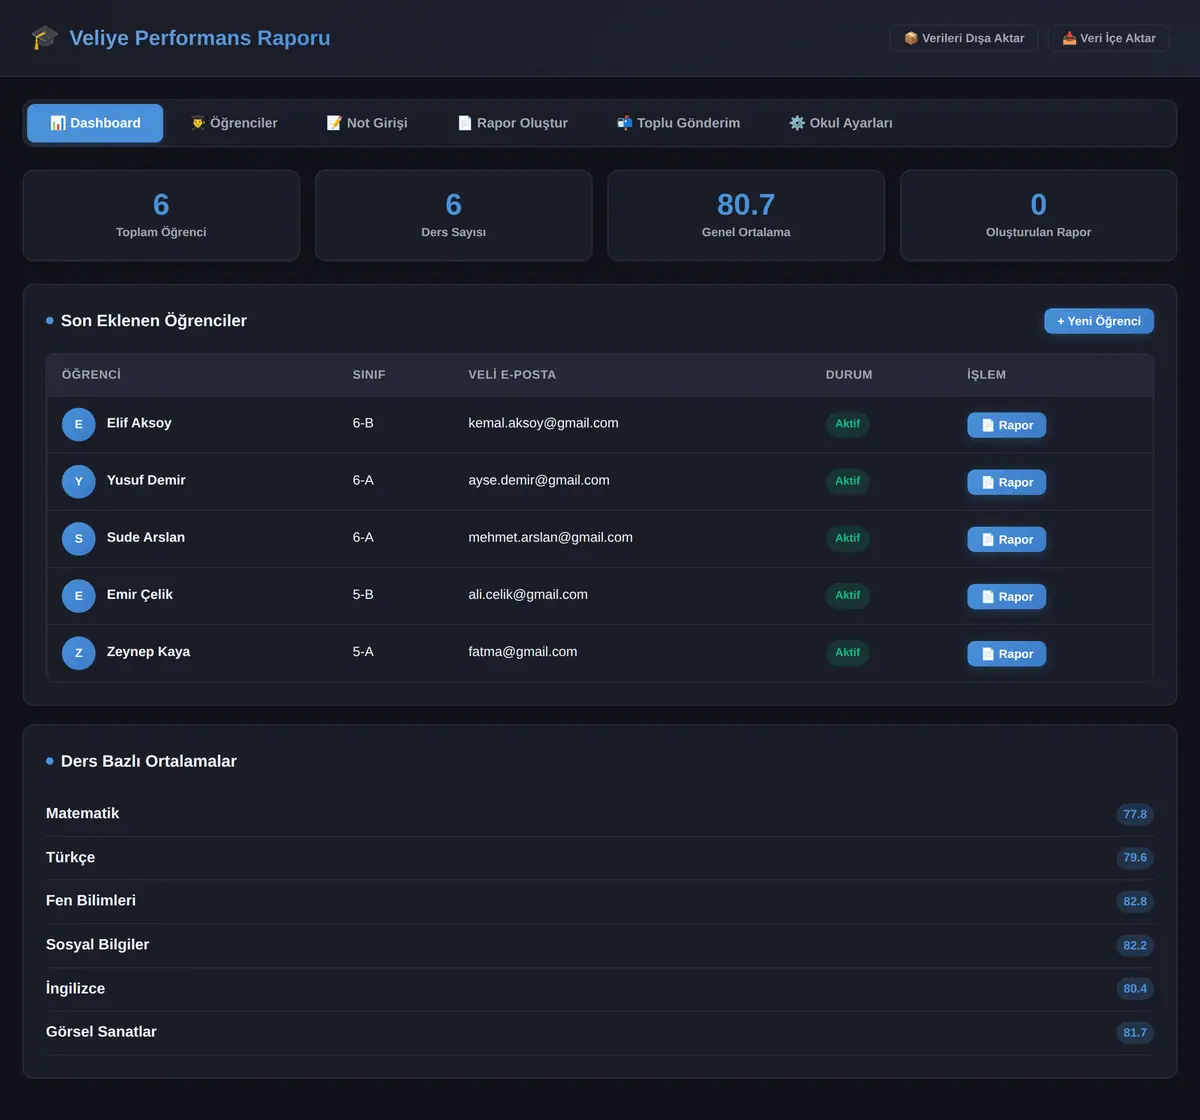1200x1120 pixels.
Task: Add a student with Yeni Öğrenci
Action: click(x=1099, y=321)
